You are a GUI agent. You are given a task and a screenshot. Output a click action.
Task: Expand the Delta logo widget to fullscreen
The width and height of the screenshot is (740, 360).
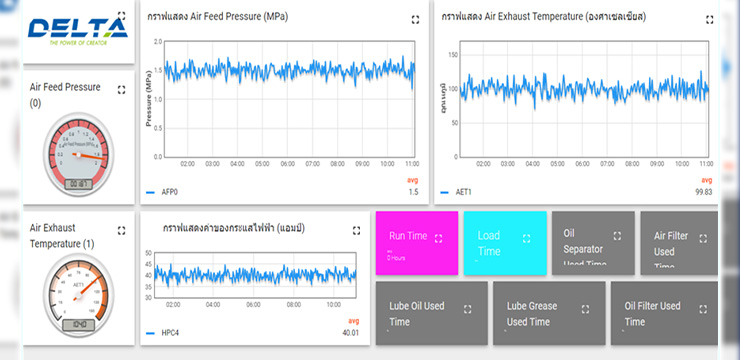coord(121,16)
